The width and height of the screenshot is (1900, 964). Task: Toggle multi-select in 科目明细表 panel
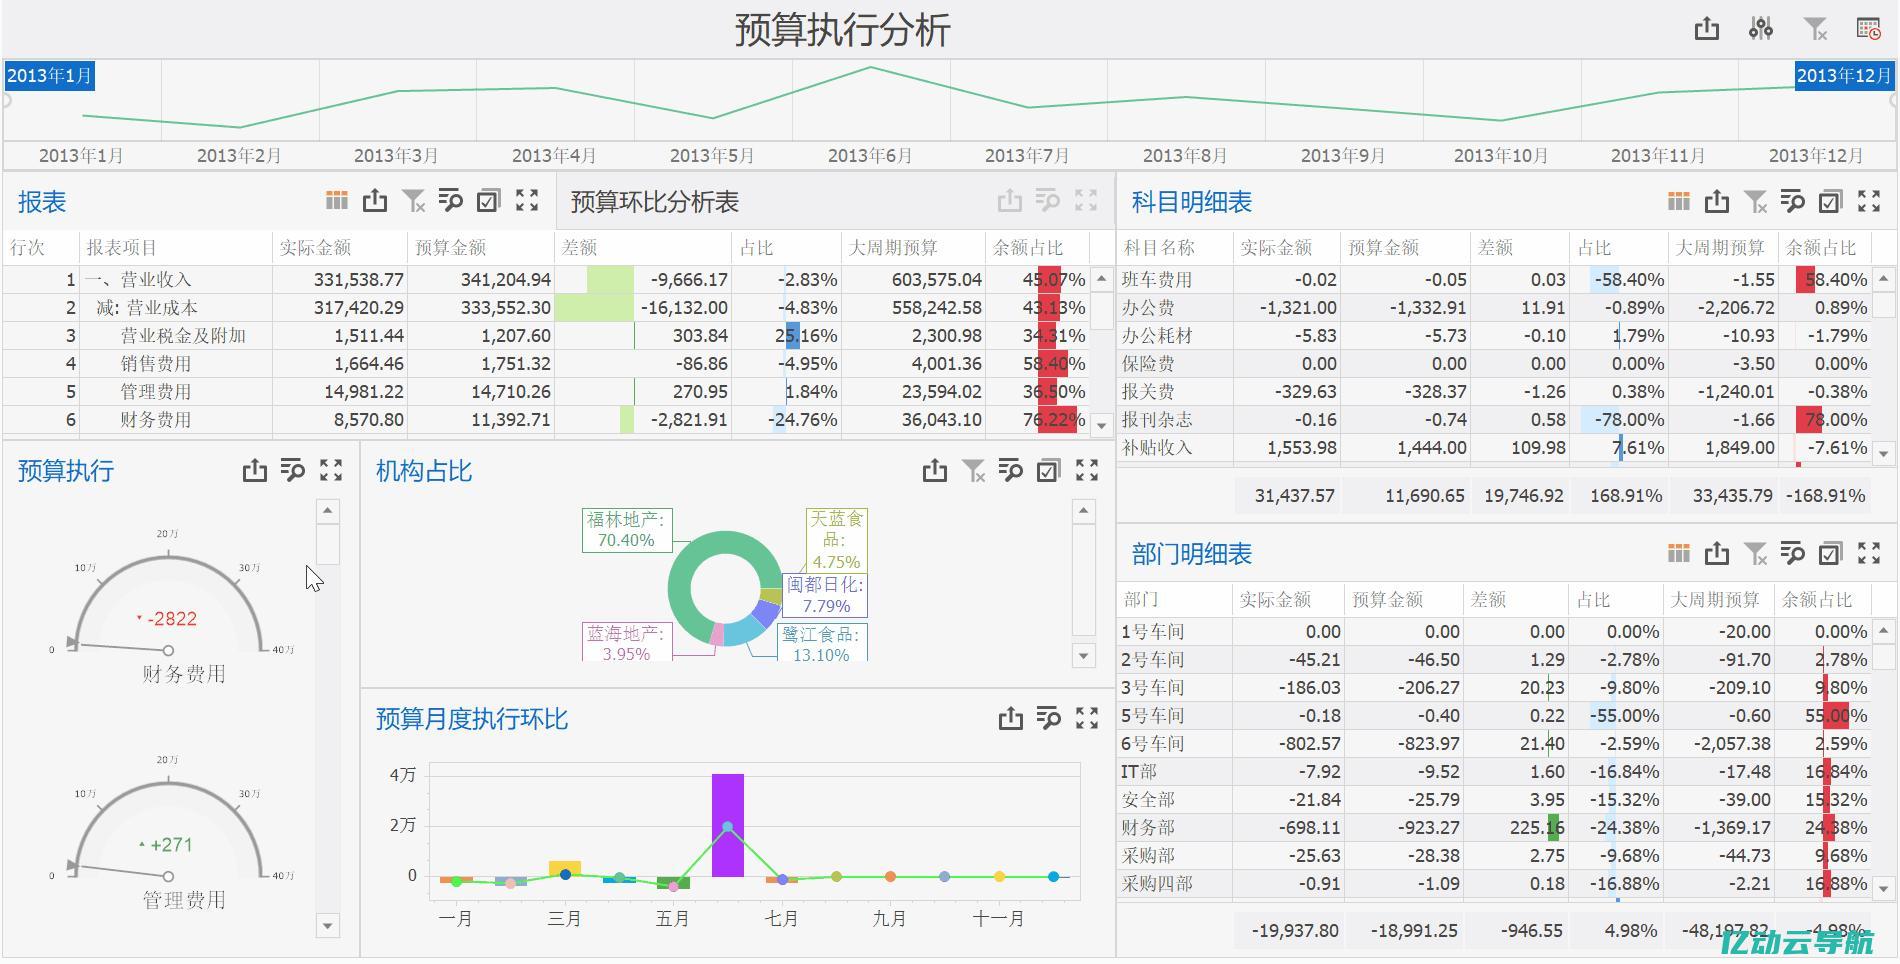[x=1830, y=202]
